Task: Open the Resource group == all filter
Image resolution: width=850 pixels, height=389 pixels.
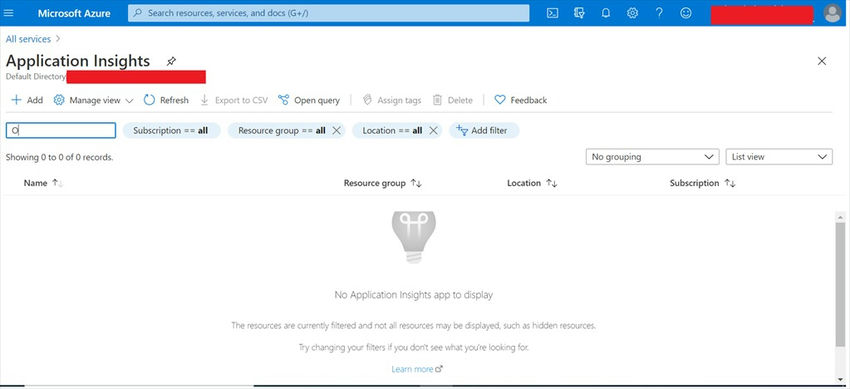Action: [281, 131]
